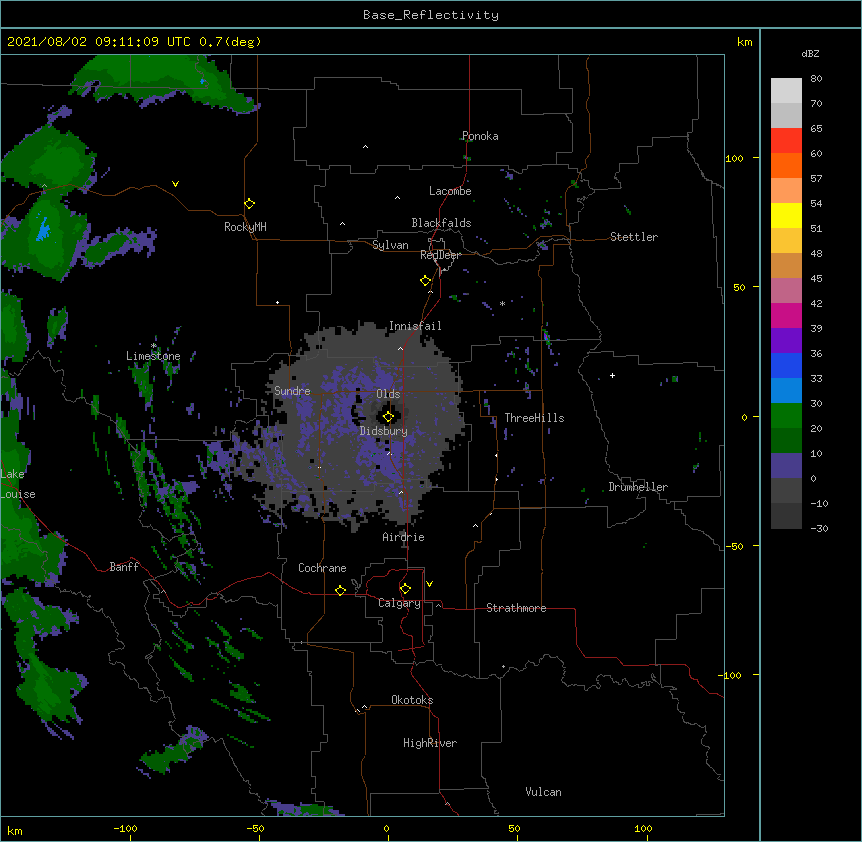Click the Calgary city label

(399, 603)
